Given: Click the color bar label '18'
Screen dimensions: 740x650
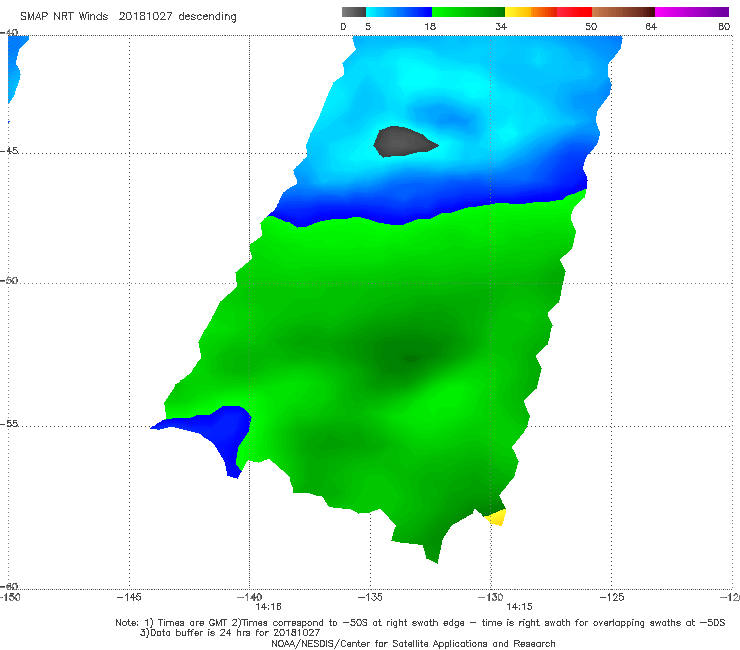Looking at the screenshot, I should [429, 26].
